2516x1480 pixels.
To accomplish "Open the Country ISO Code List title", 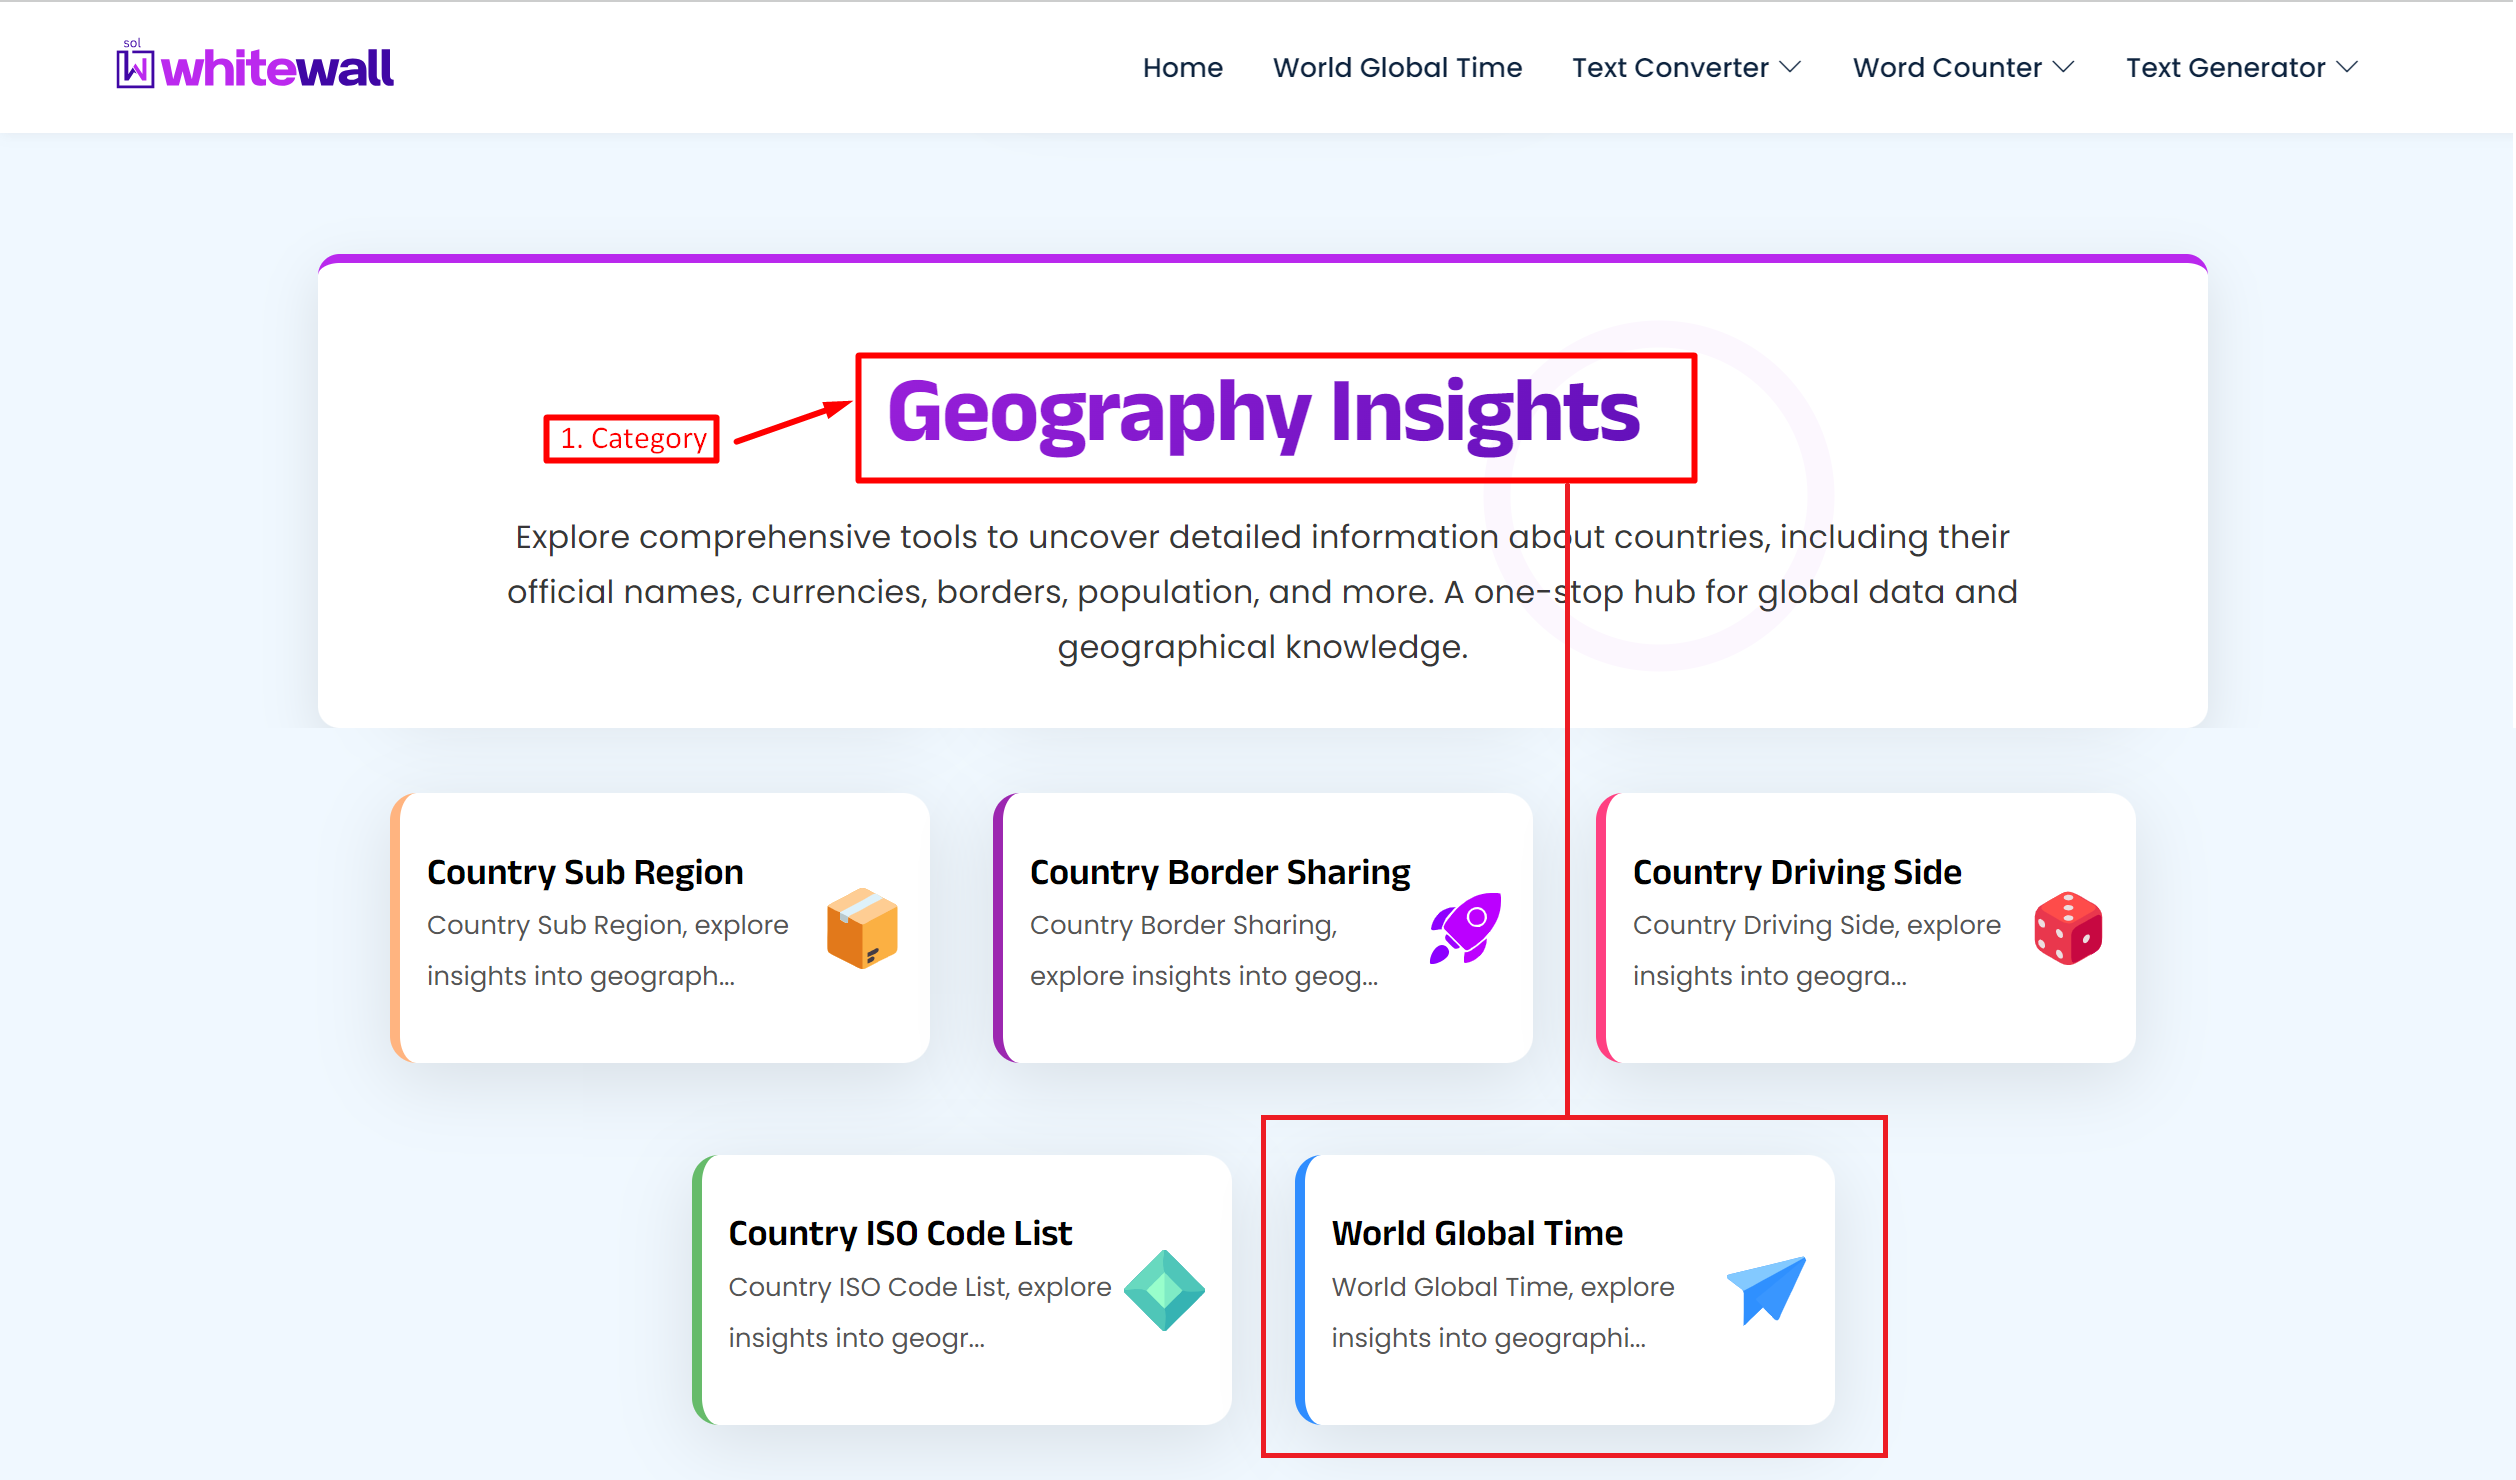I will pyautogui.click(x=899, y=1233).
